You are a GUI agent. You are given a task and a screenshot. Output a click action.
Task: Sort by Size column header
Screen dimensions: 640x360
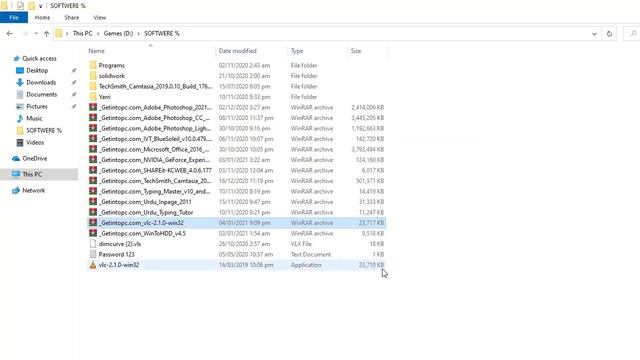(356, 51)
